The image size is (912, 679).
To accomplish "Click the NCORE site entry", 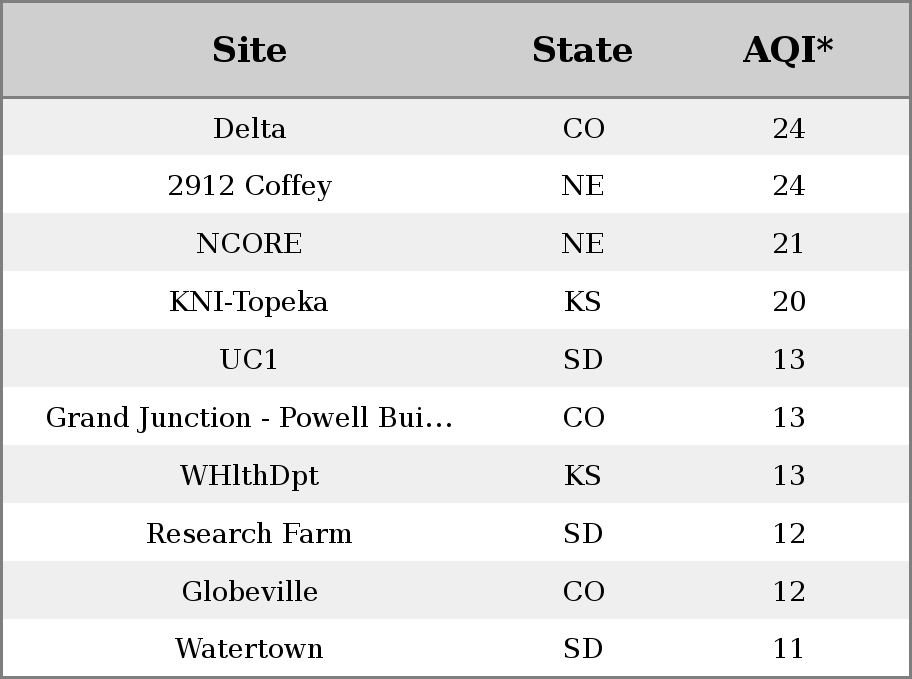I will click(x=249, y=243).
